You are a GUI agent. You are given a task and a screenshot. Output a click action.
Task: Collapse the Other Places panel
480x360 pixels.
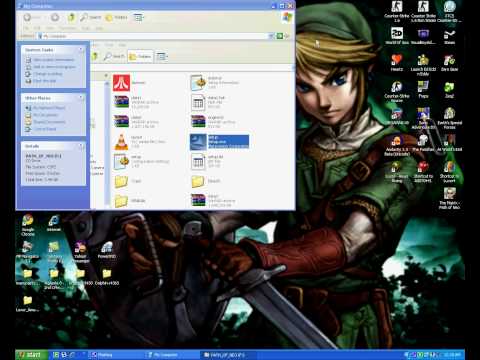tap(81, 97)
